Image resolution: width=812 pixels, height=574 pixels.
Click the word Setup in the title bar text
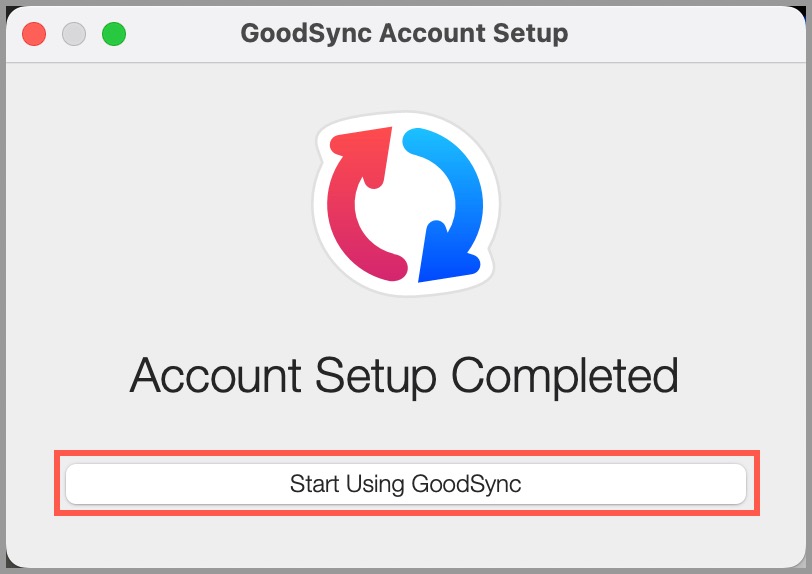(x=530, y=33)
